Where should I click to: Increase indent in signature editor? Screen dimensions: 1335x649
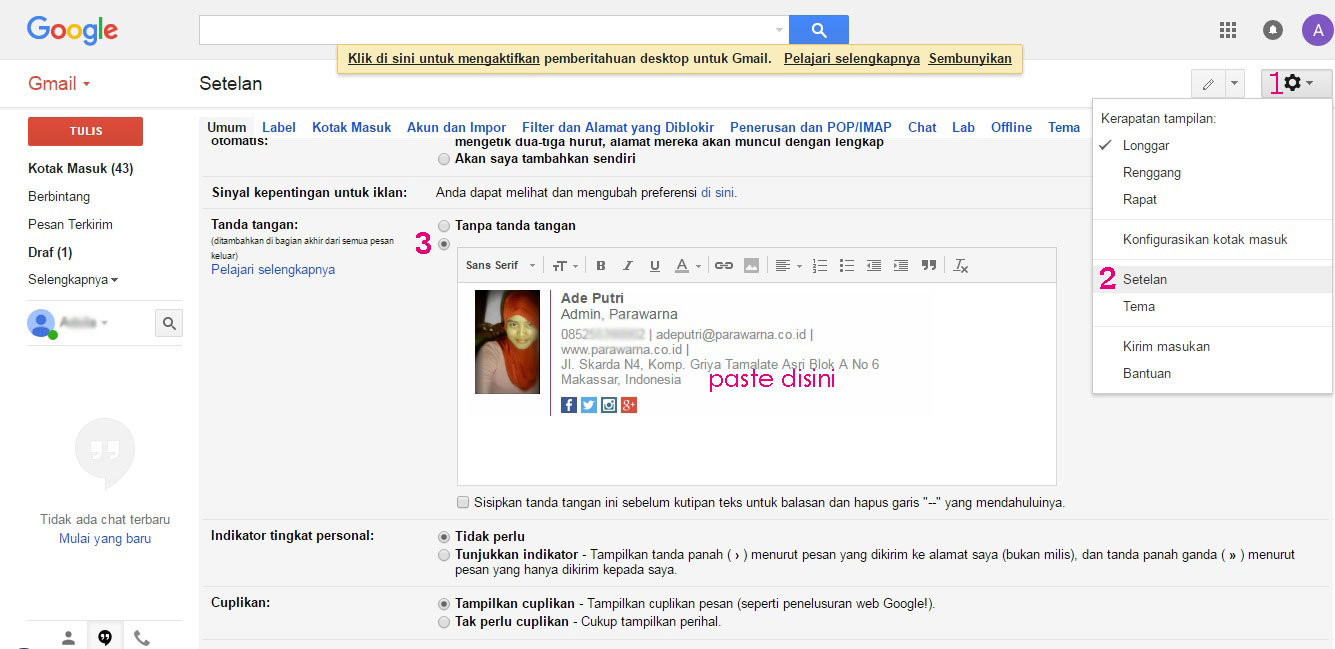click(901, 265)
